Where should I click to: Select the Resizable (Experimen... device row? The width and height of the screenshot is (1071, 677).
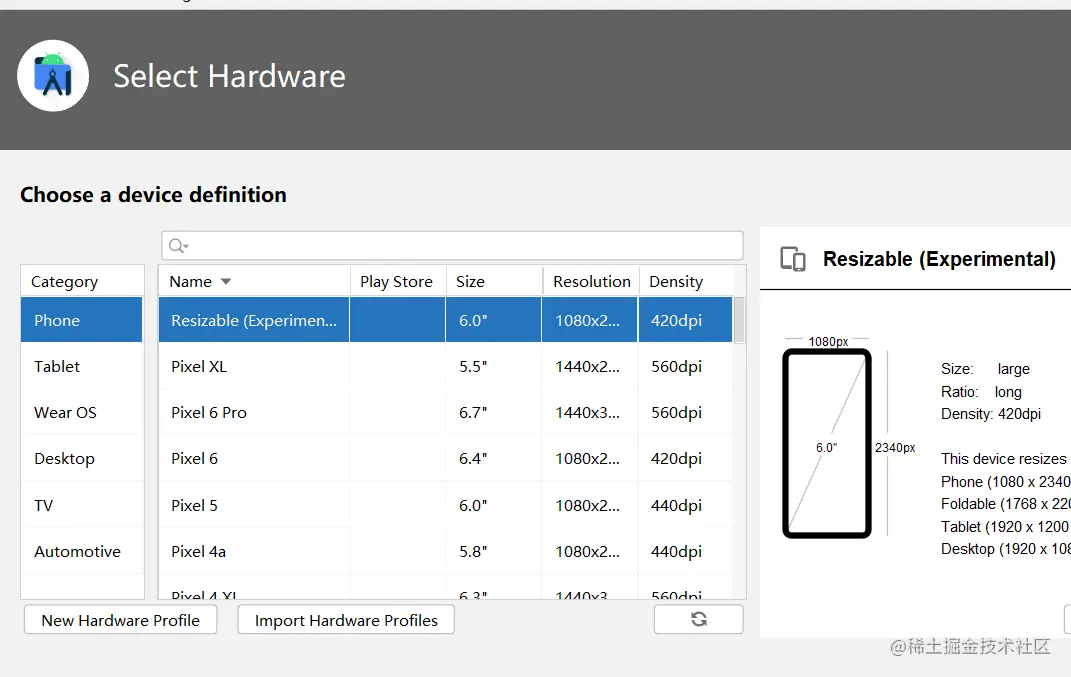click(x=445, y=320)
